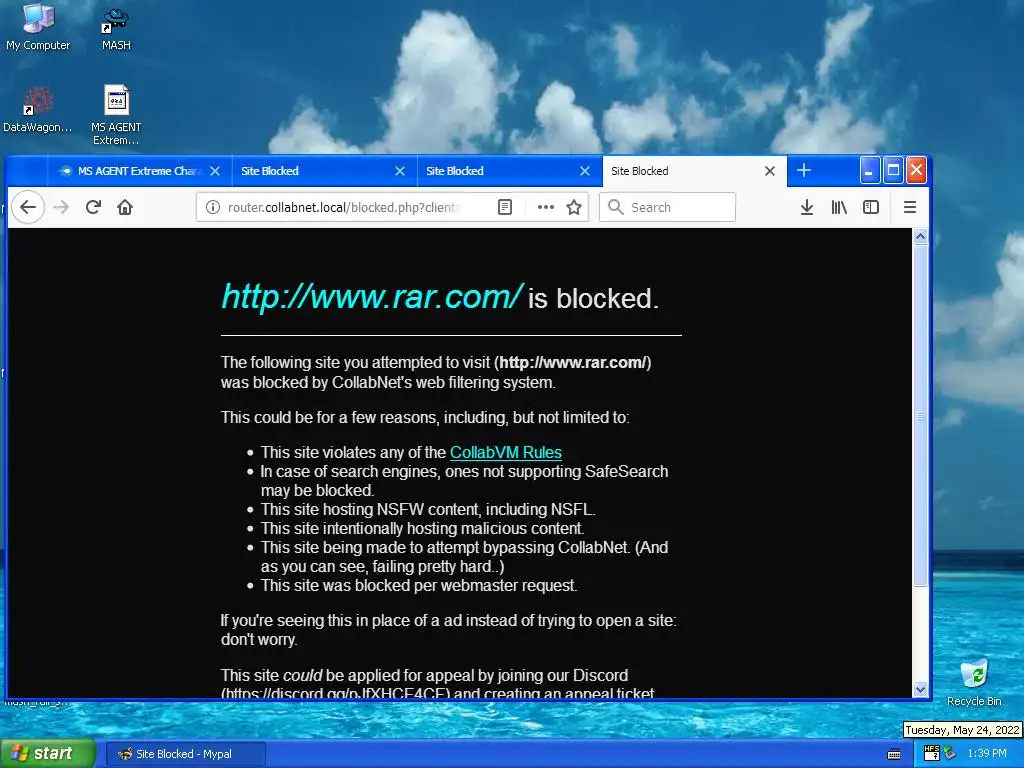This screenshot has height=768, width=1024.
Task: Open the Windows start menu
Action: [48, 754]
